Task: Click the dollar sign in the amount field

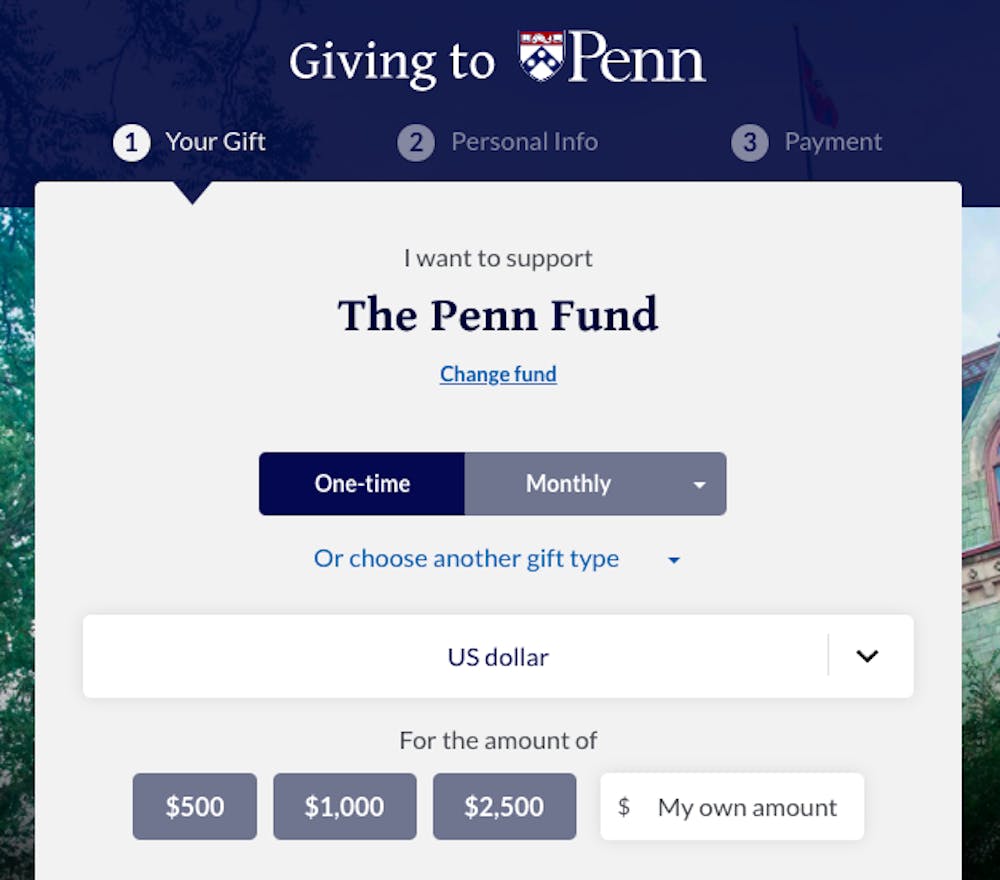Action: 624,807
